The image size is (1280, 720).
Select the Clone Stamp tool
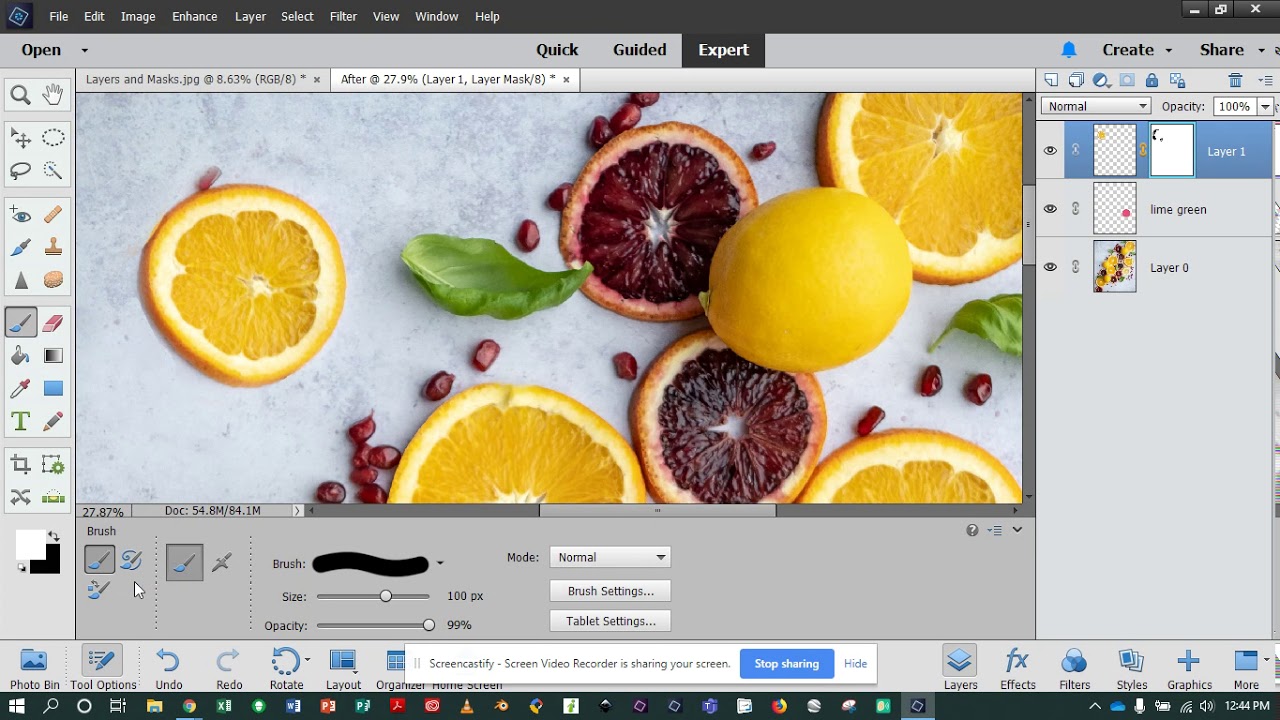[53, 247]
